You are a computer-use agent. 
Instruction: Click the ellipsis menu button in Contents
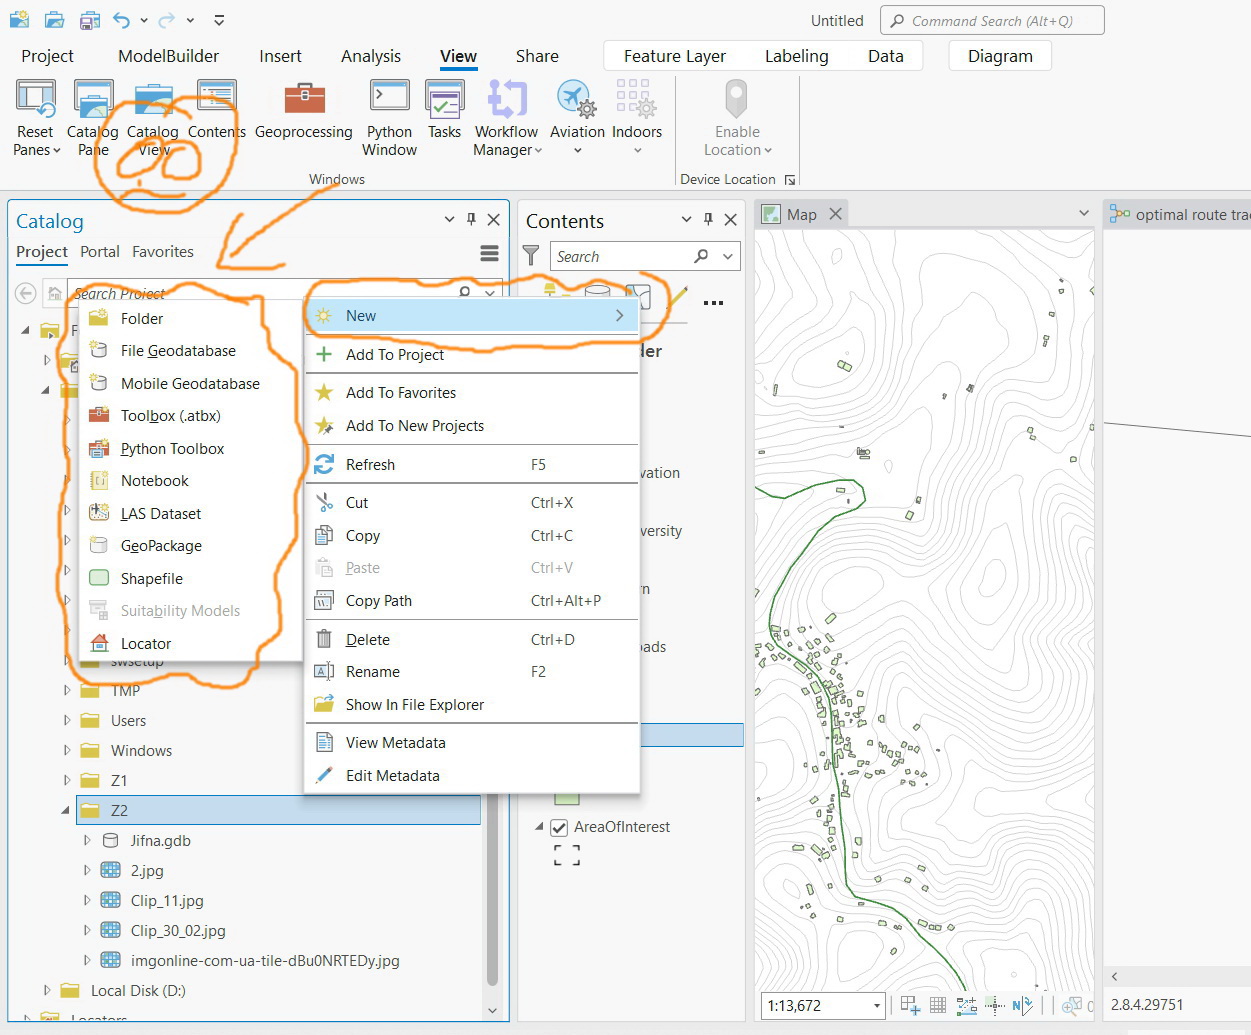(x=713, y=302)
